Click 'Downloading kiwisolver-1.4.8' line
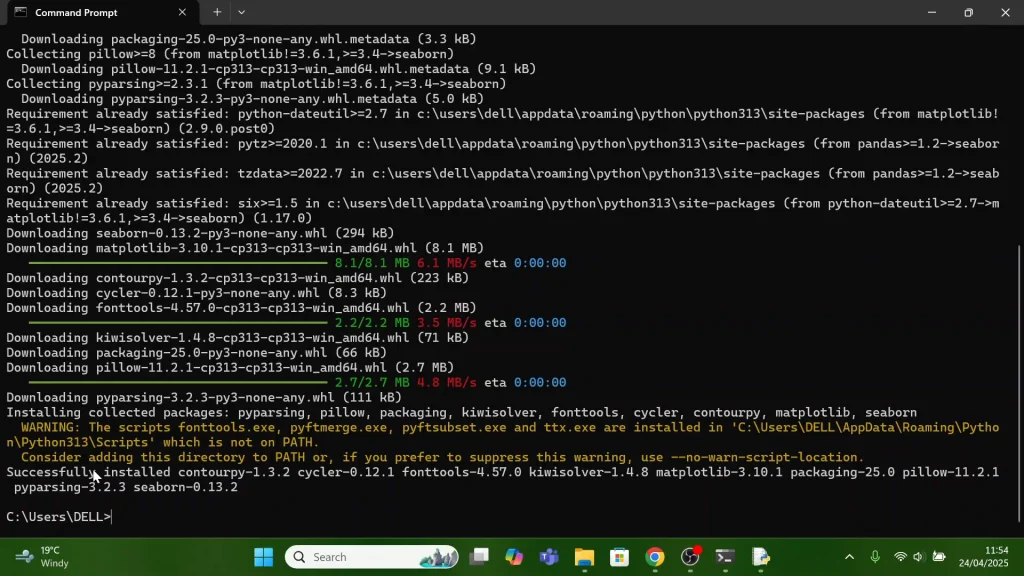The height and width of the screenshot is (576, 1024). [x=238, y=338]
